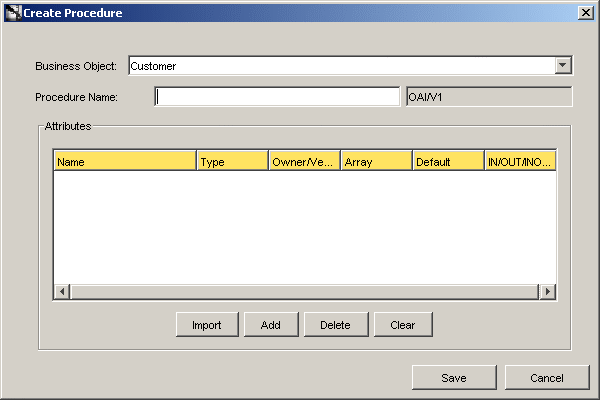Click the Add attribute button
The image size is (600, 400).
[x=271, y=325]
